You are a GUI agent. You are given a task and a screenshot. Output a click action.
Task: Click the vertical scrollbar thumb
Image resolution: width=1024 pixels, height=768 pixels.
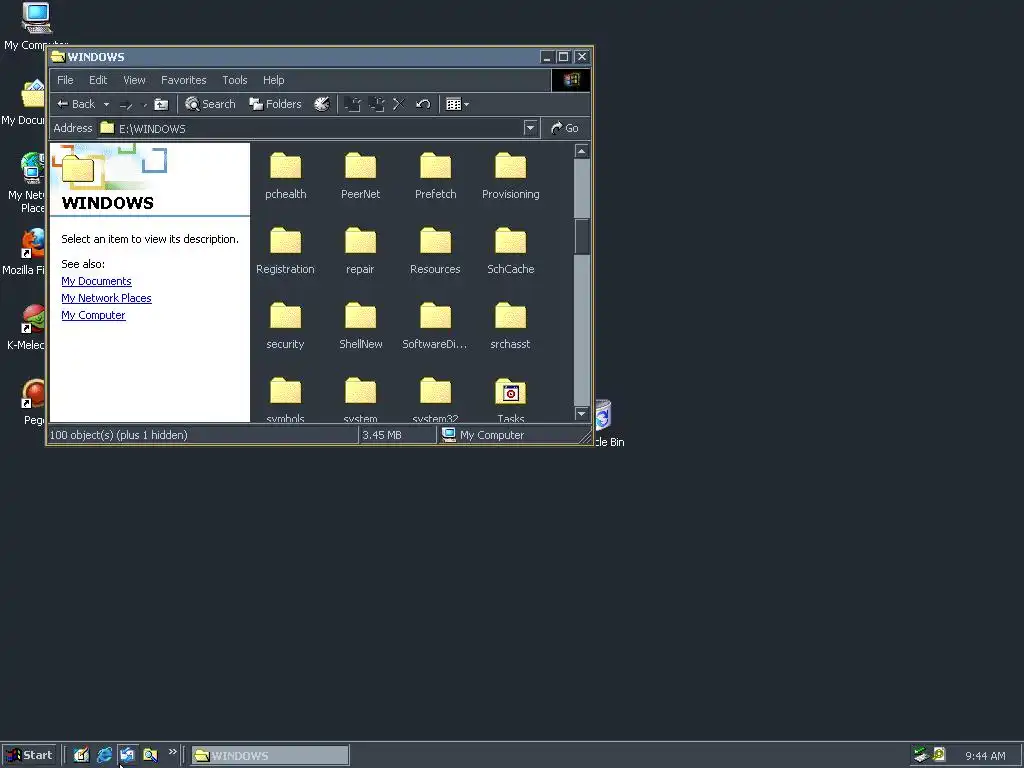tap(581, 236)
